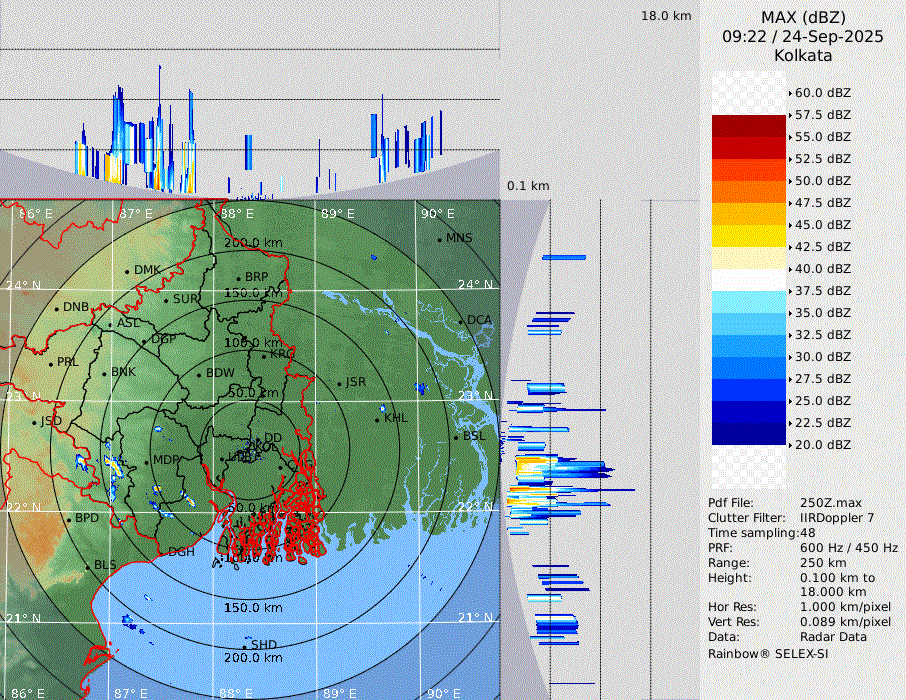Click the orange 47.5 dBZ legend color
Viewport: 906px width, 700px height.
coord(749,192)
